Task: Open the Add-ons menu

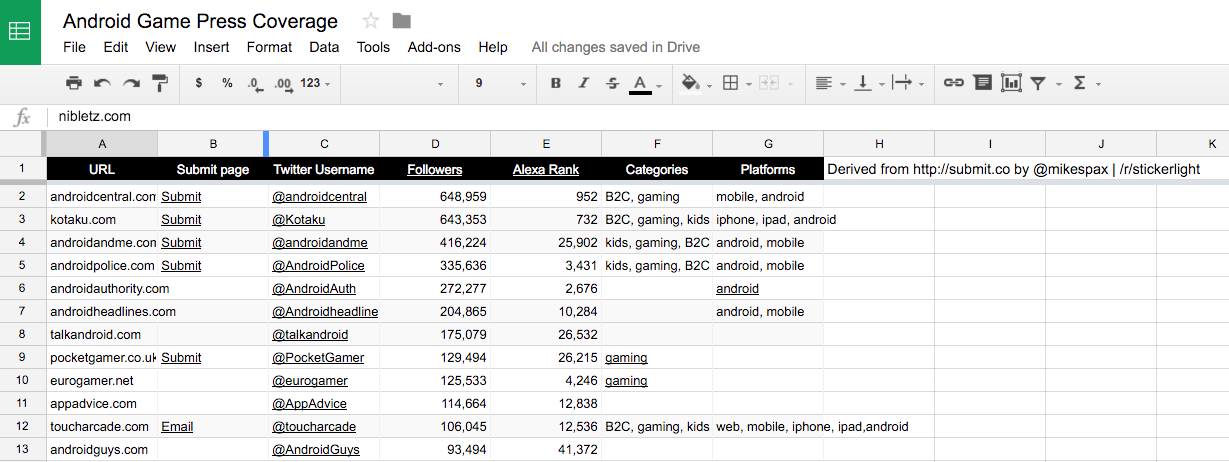Action: 434,47
